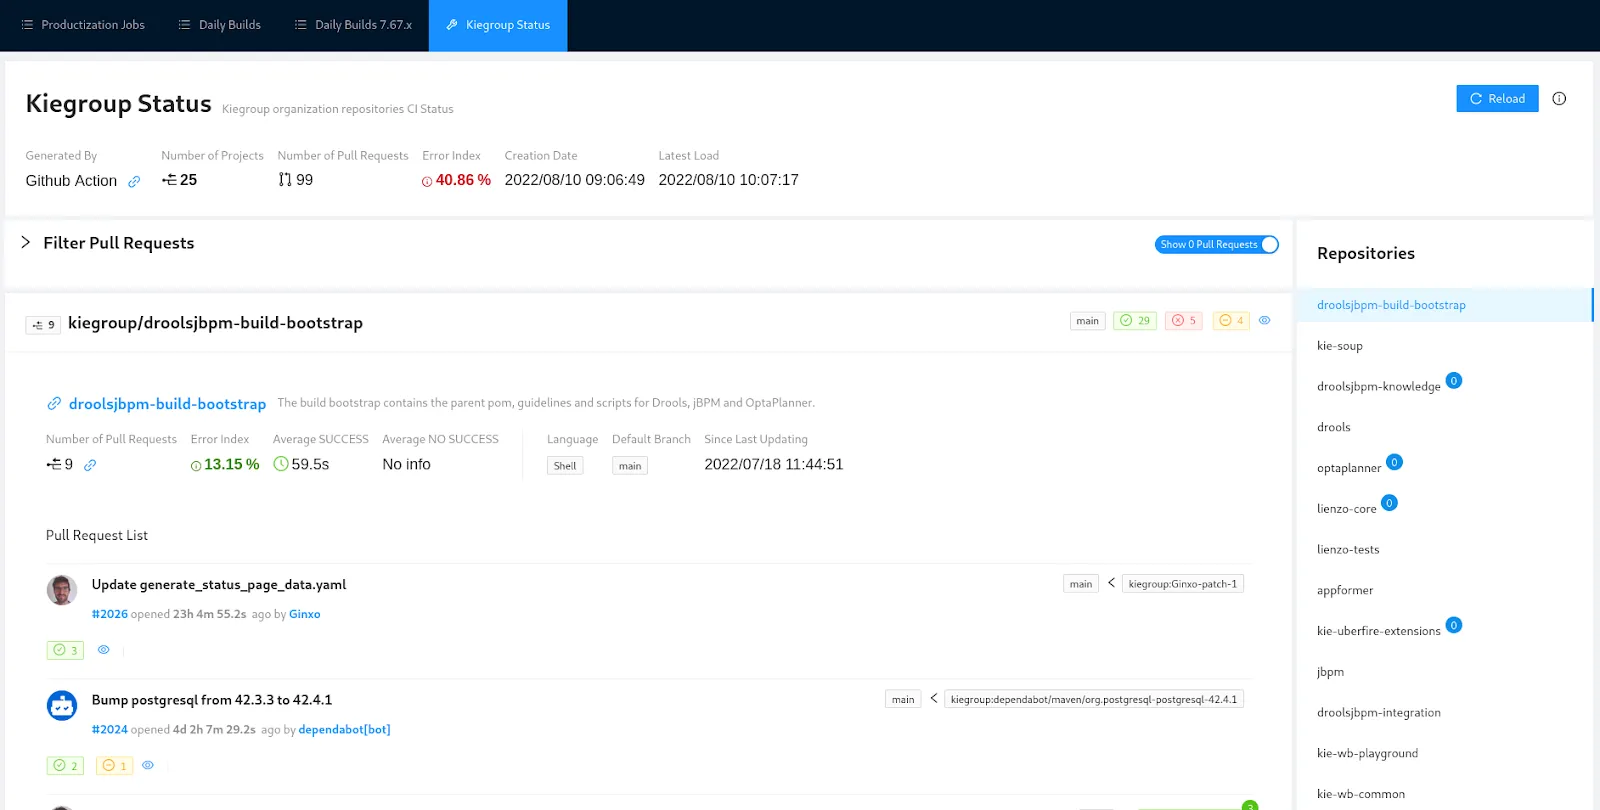The image size is (1600, 810).
Task: Open the droolsjbpm-build-bootstrap repository link
Action: [x=167, y=404]
